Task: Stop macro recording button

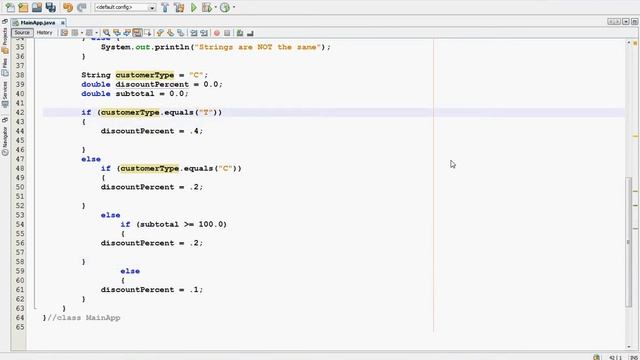Action: (227, 33)
